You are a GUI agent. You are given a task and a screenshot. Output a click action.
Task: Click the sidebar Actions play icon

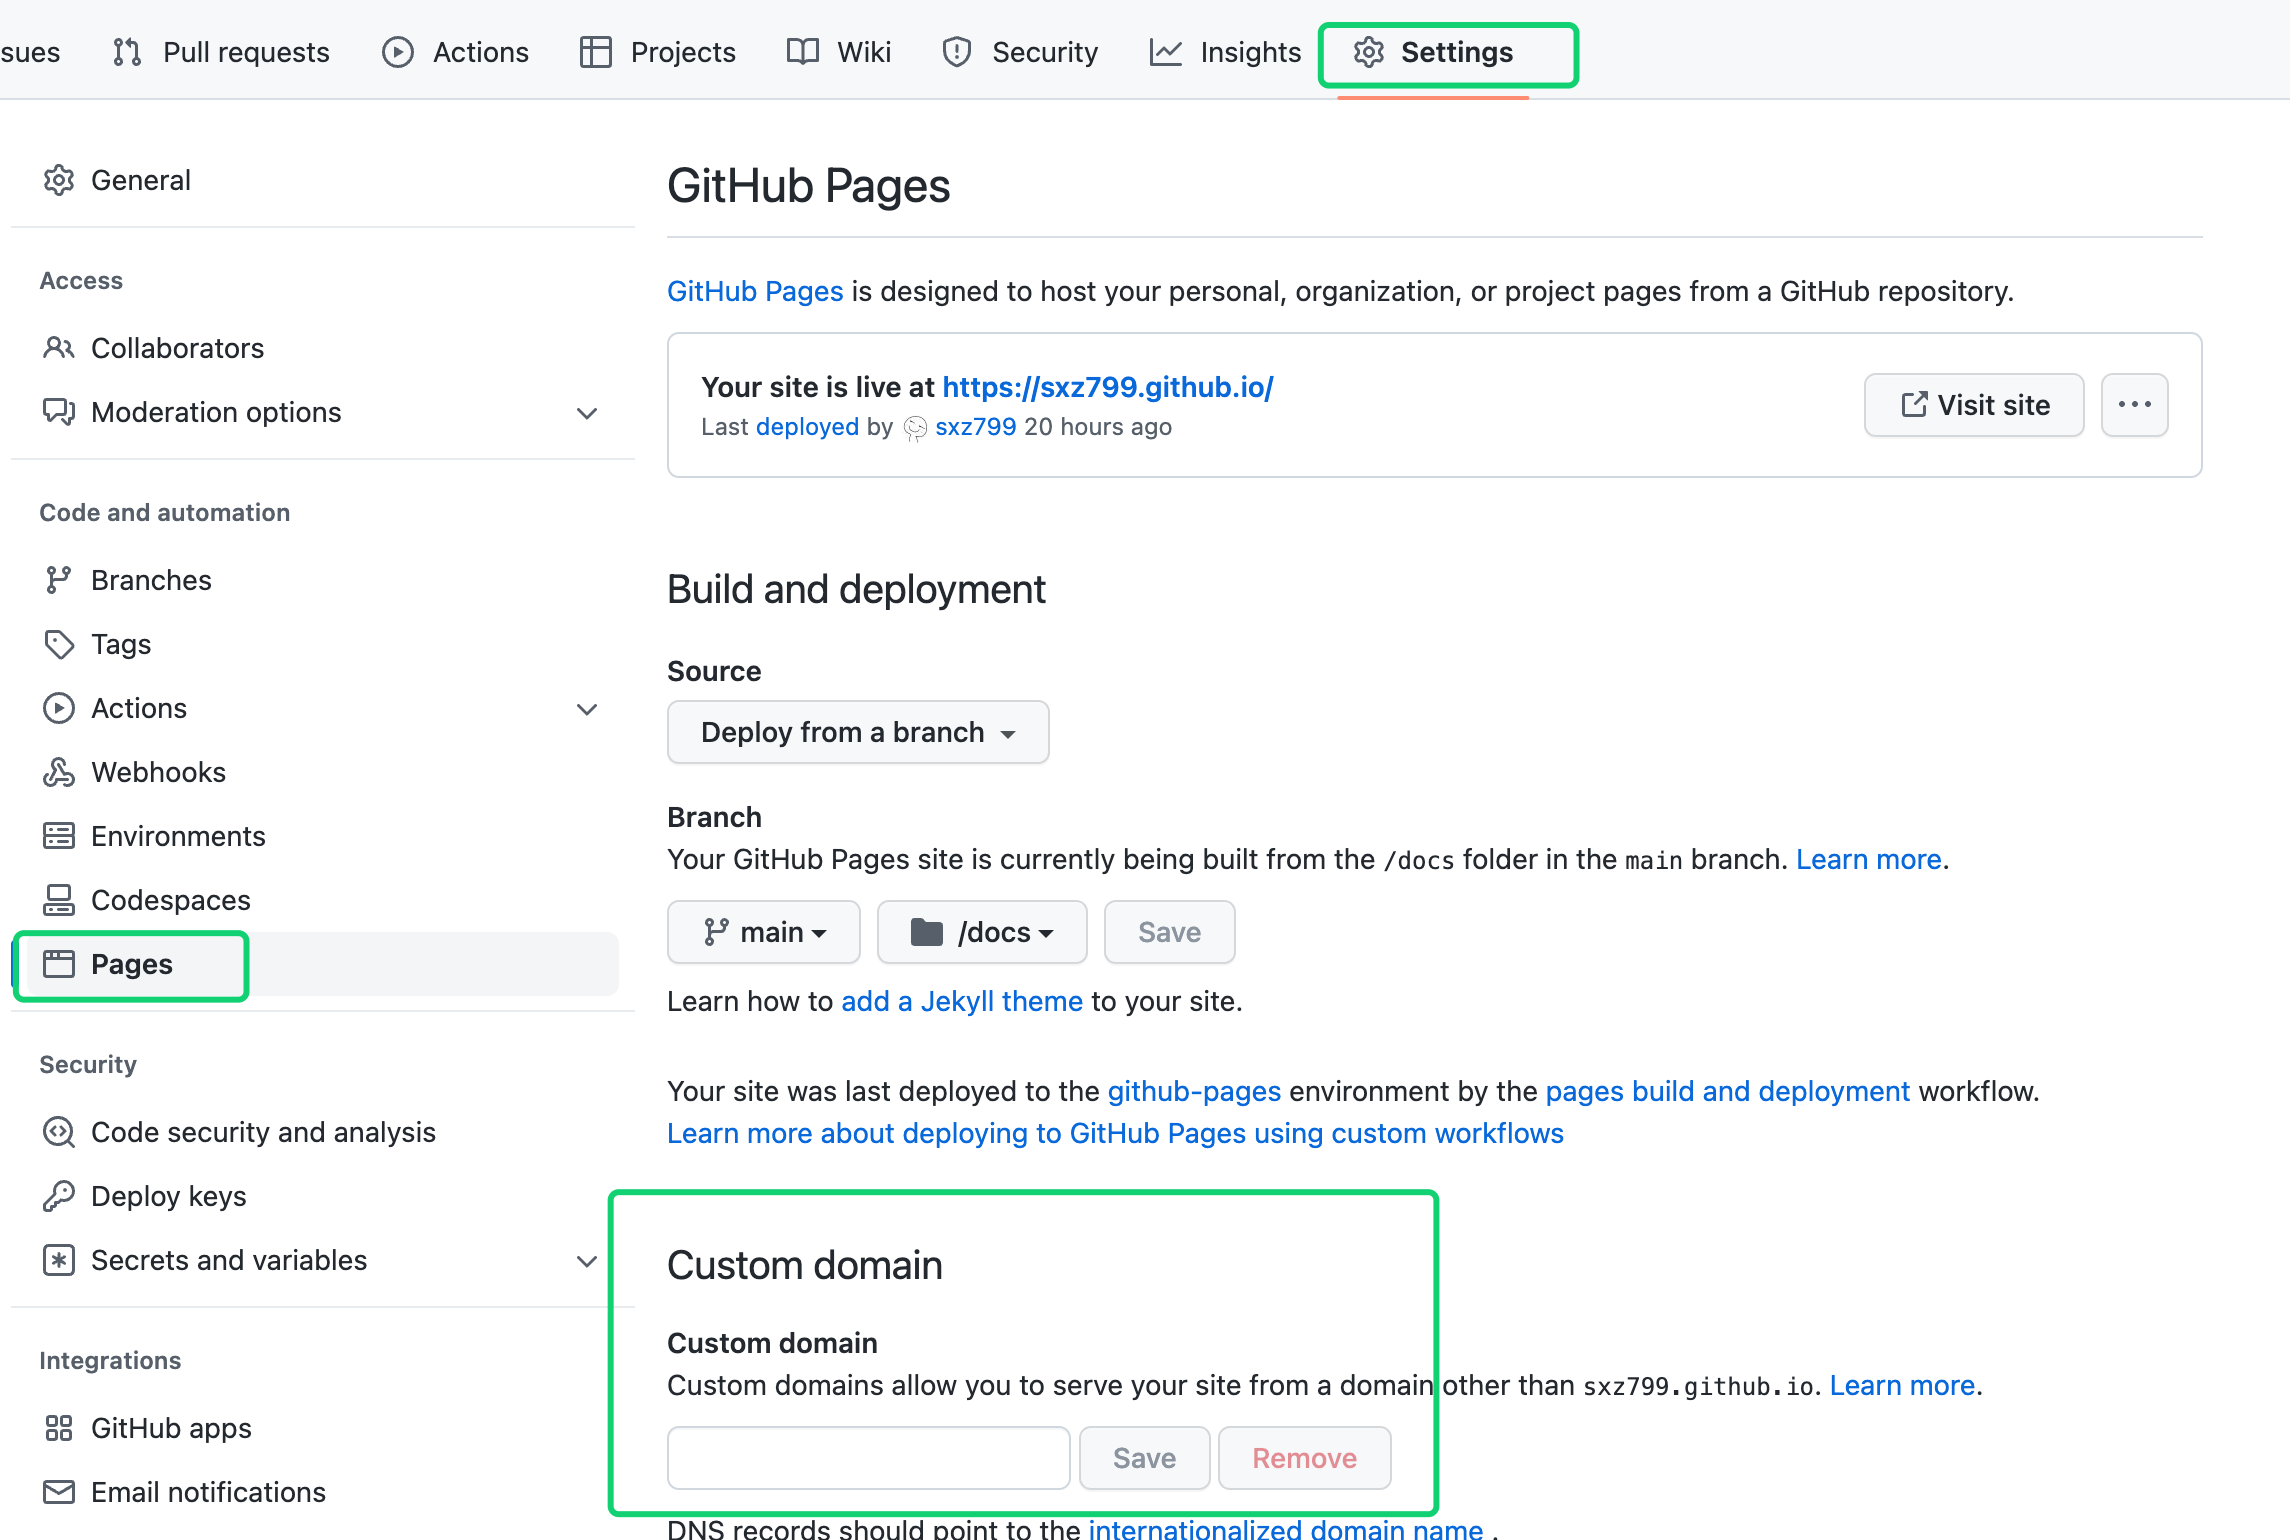click(x=59, y=708)
